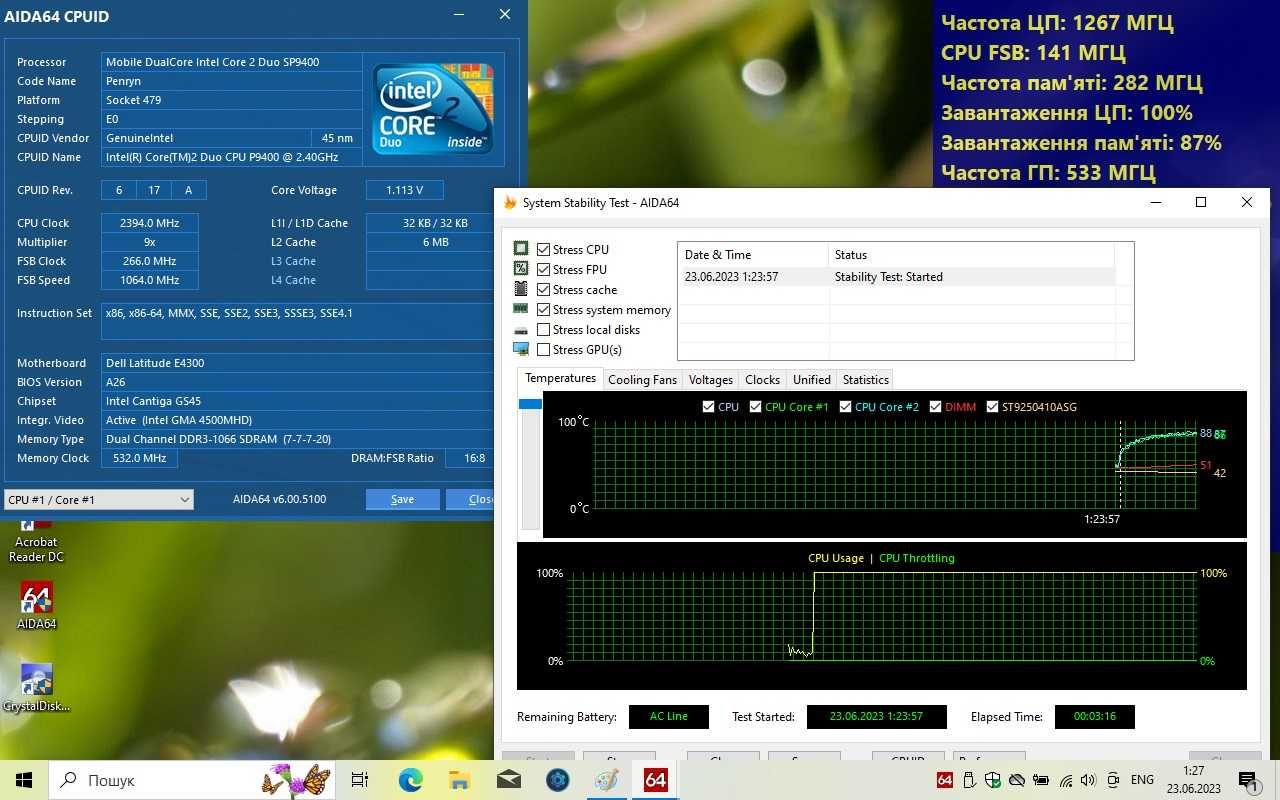Click the Intel Core 2 Duo logo
This screenshot has height=800, width=1280.
(x=433, y=108)
